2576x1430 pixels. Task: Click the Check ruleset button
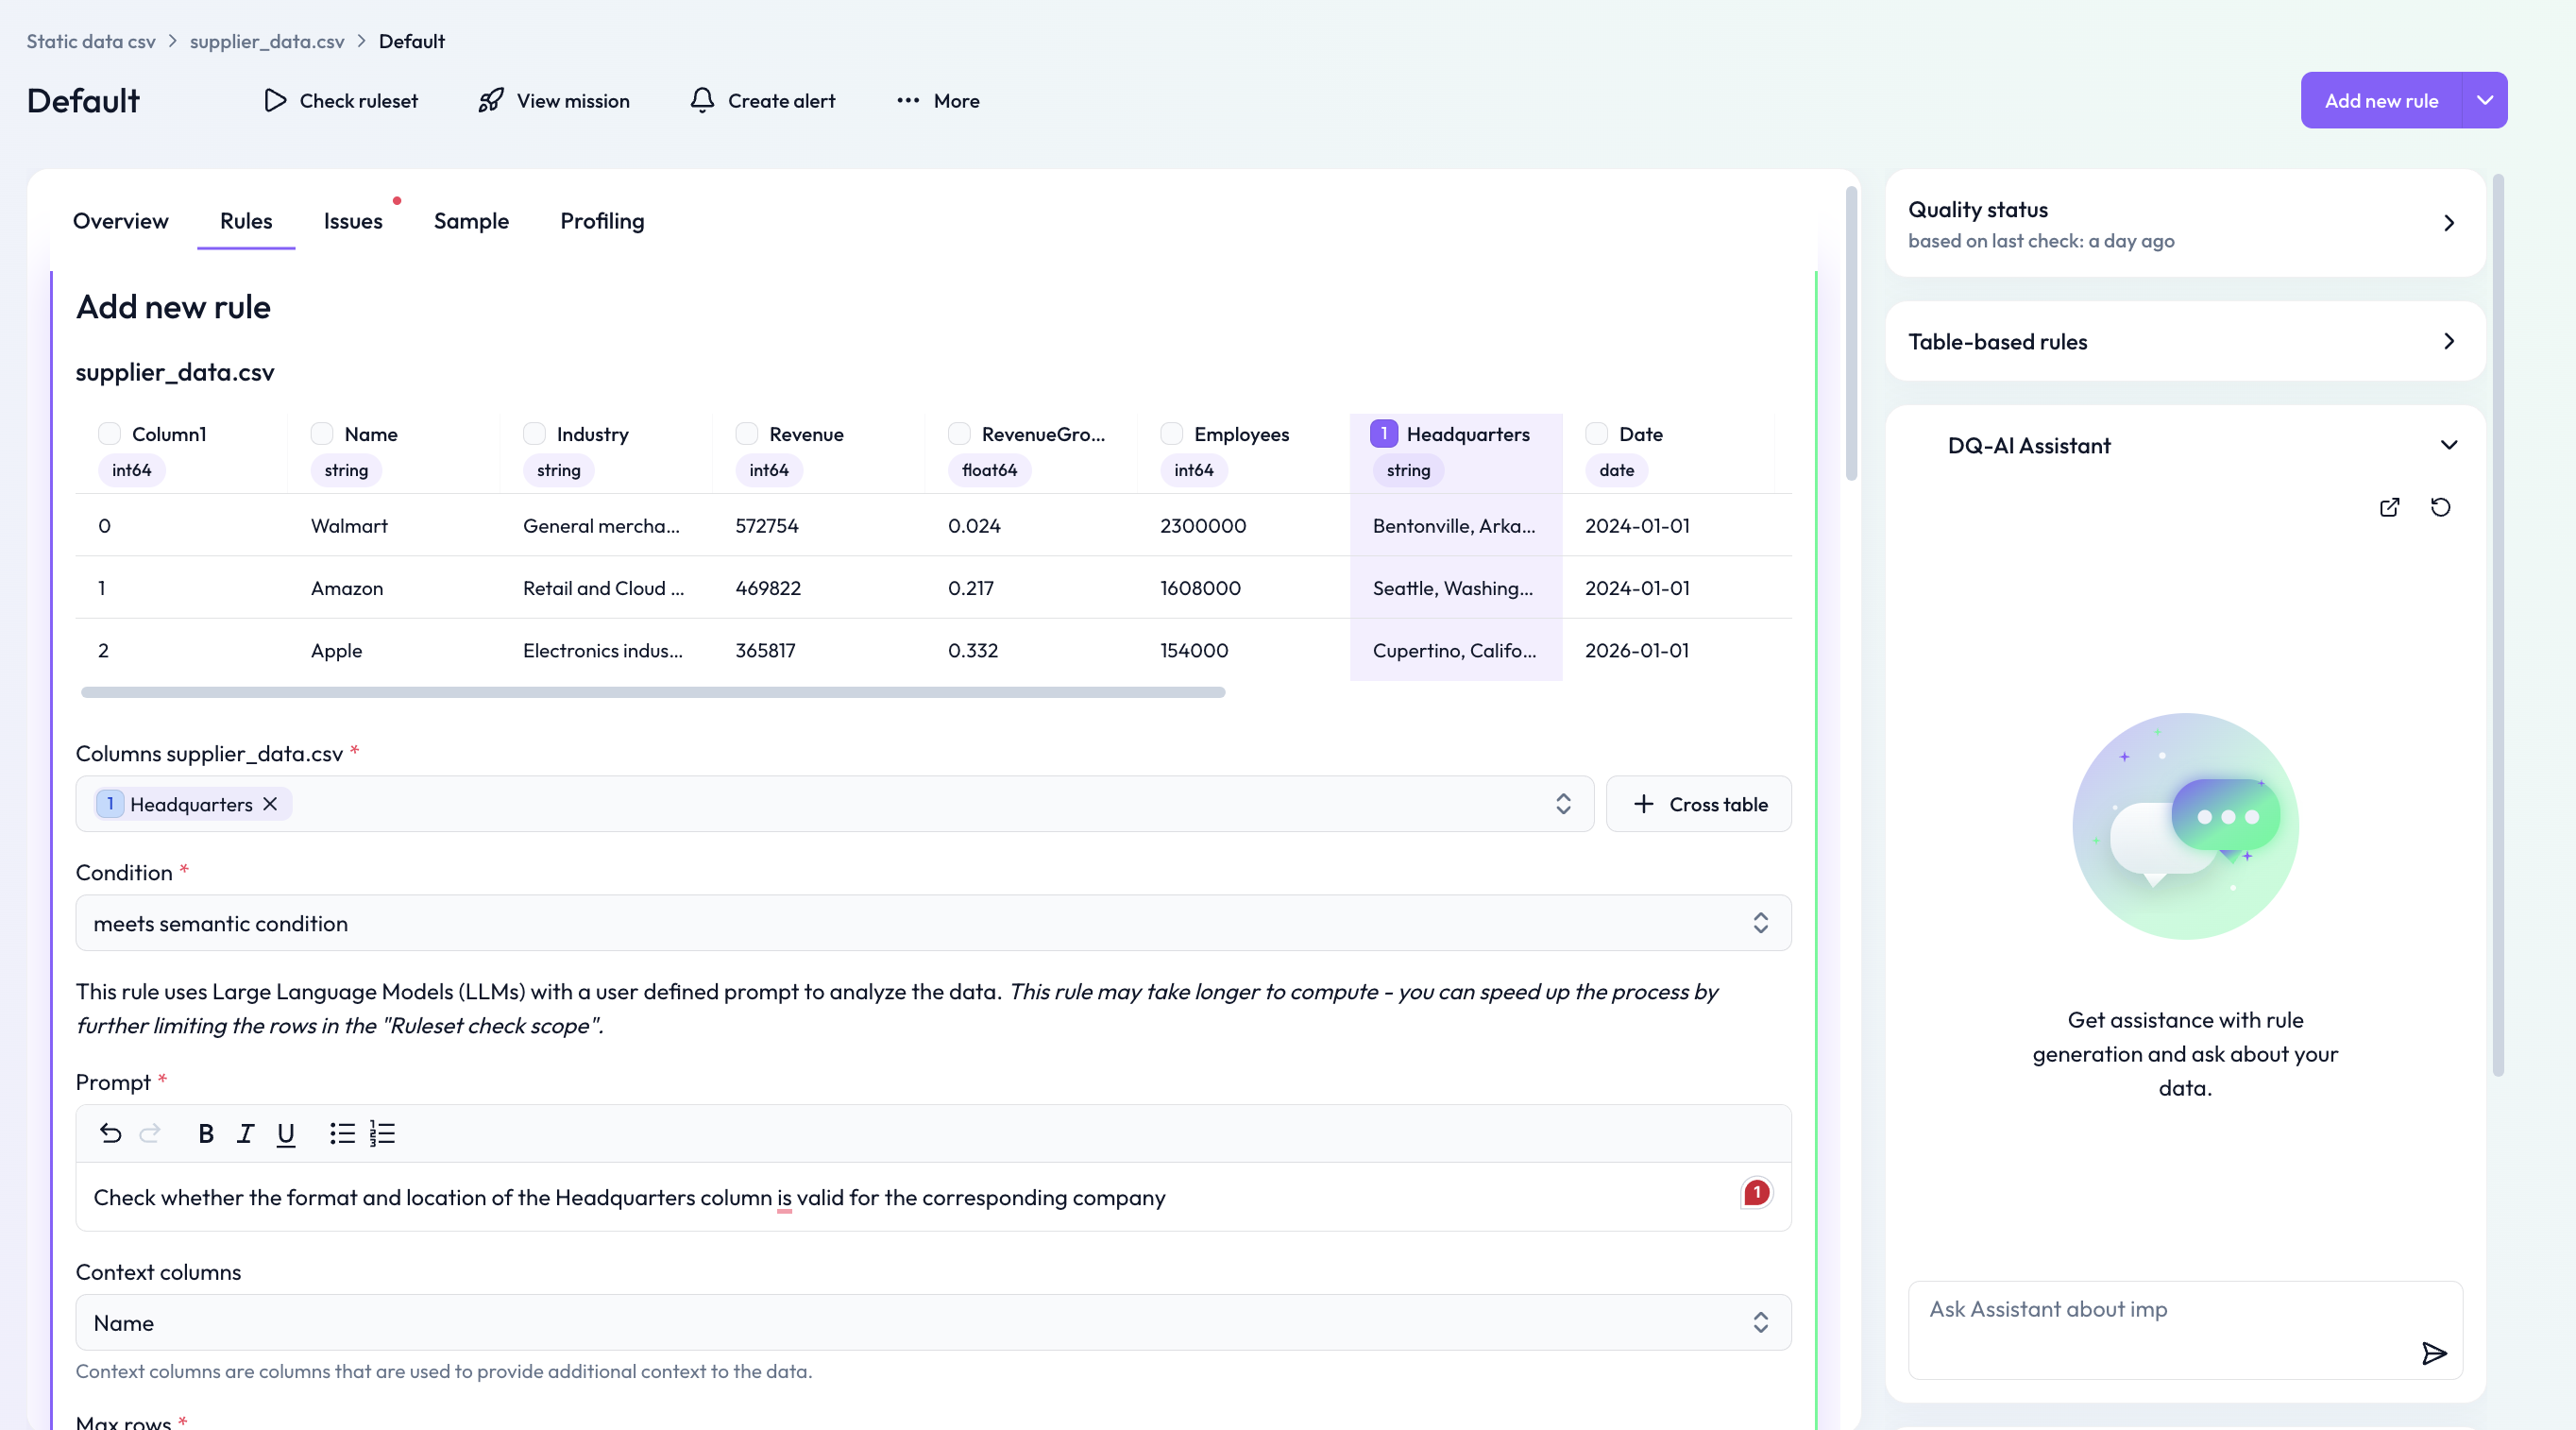(341, 101)
